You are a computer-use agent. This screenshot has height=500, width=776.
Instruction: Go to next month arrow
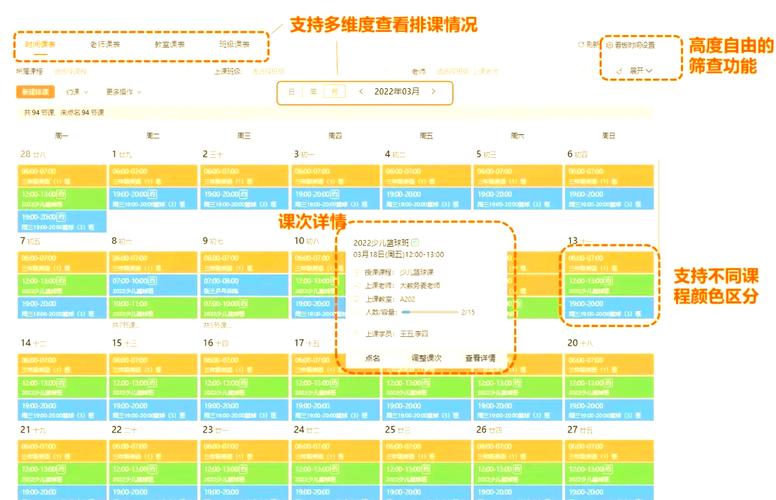[434, 92]
